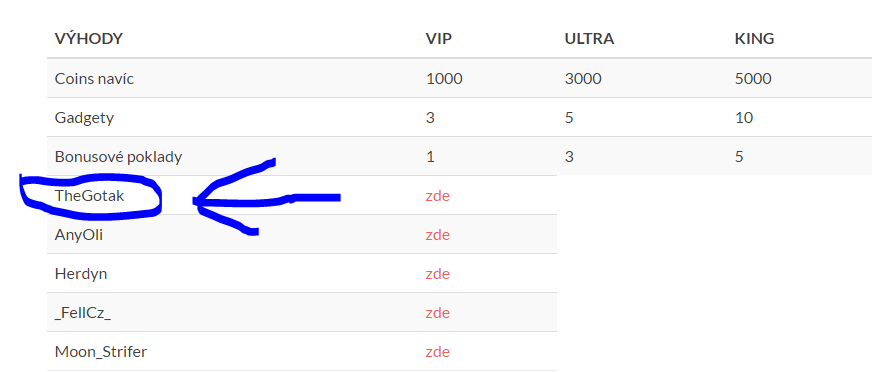Select the Gadgety row label
Screen dimensions: 878x372
click(85, 118)
